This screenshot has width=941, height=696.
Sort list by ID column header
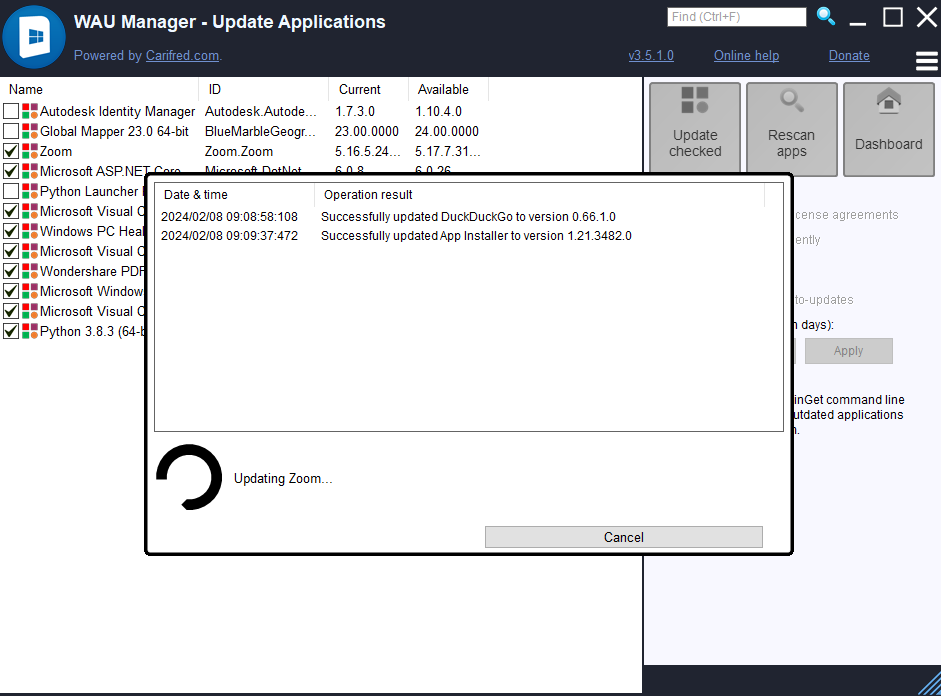263,89
